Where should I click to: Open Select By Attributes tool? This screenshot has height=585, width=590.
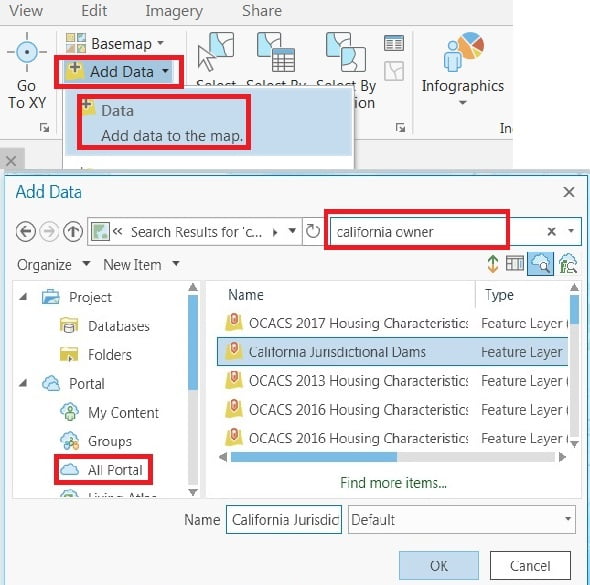276,52
